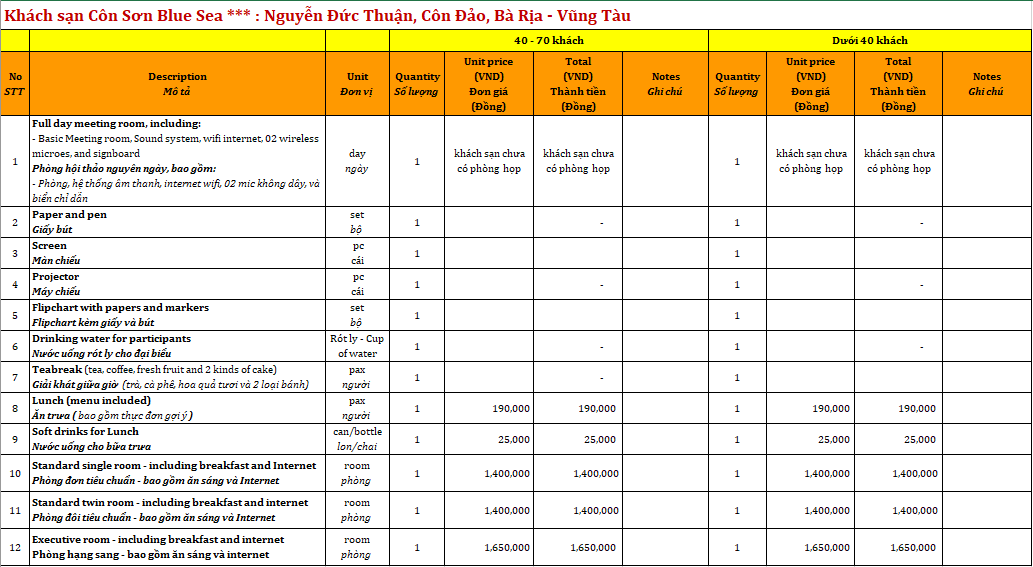Click 'room phòng' unit for Standard single room

click(357, 473)
